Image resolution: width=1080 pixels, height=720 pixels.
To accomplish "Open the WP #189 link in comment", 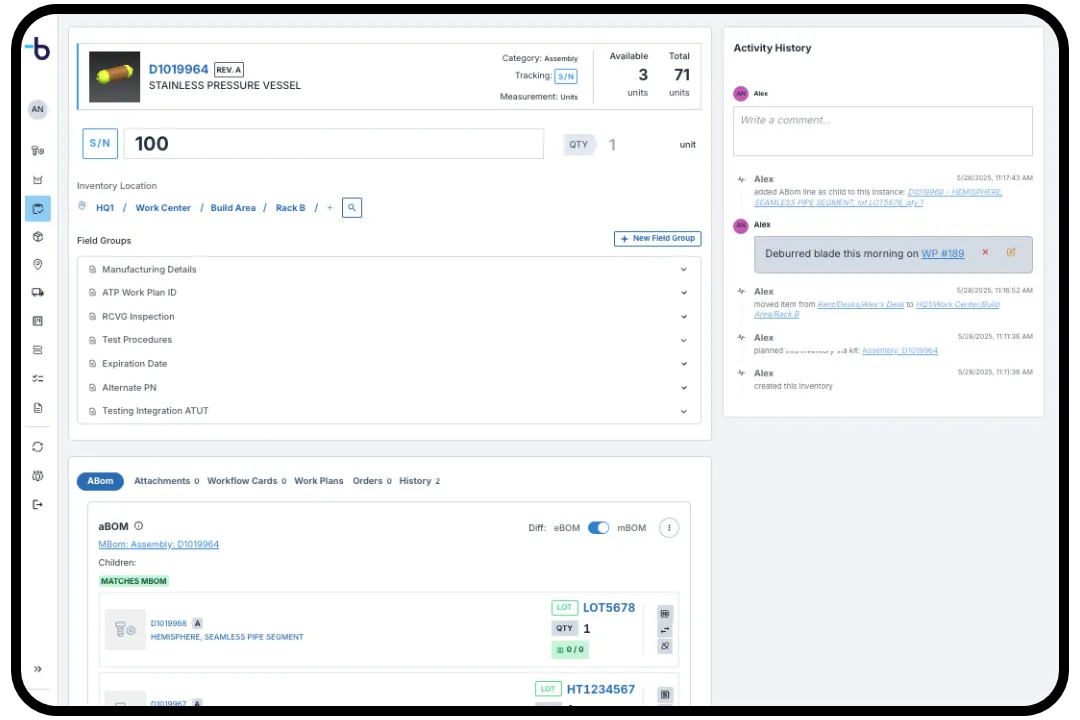I will 942,254.
